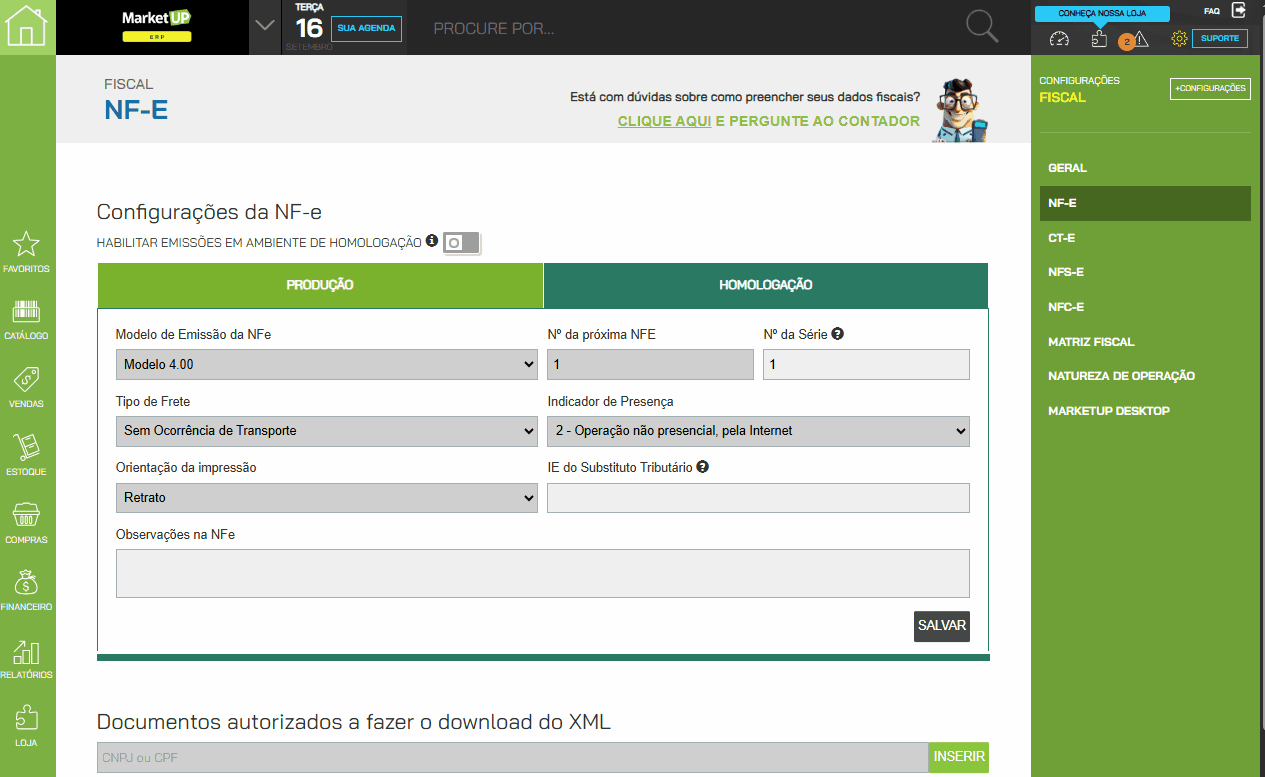Select NF-E in fiscal settings menu
This screenshot has width=1265, height=777.
coord(1145,203)
